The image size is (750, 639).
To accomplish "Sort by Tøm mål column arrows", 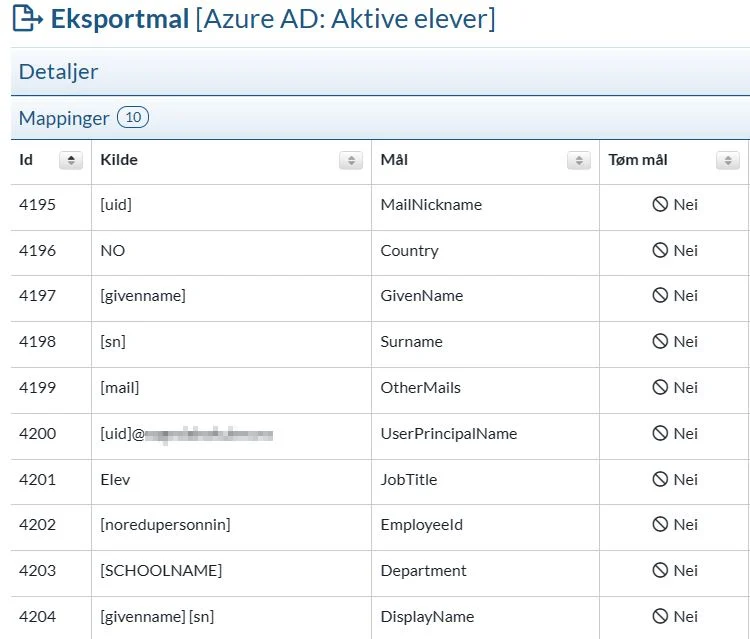I will (x=728, y=161).
